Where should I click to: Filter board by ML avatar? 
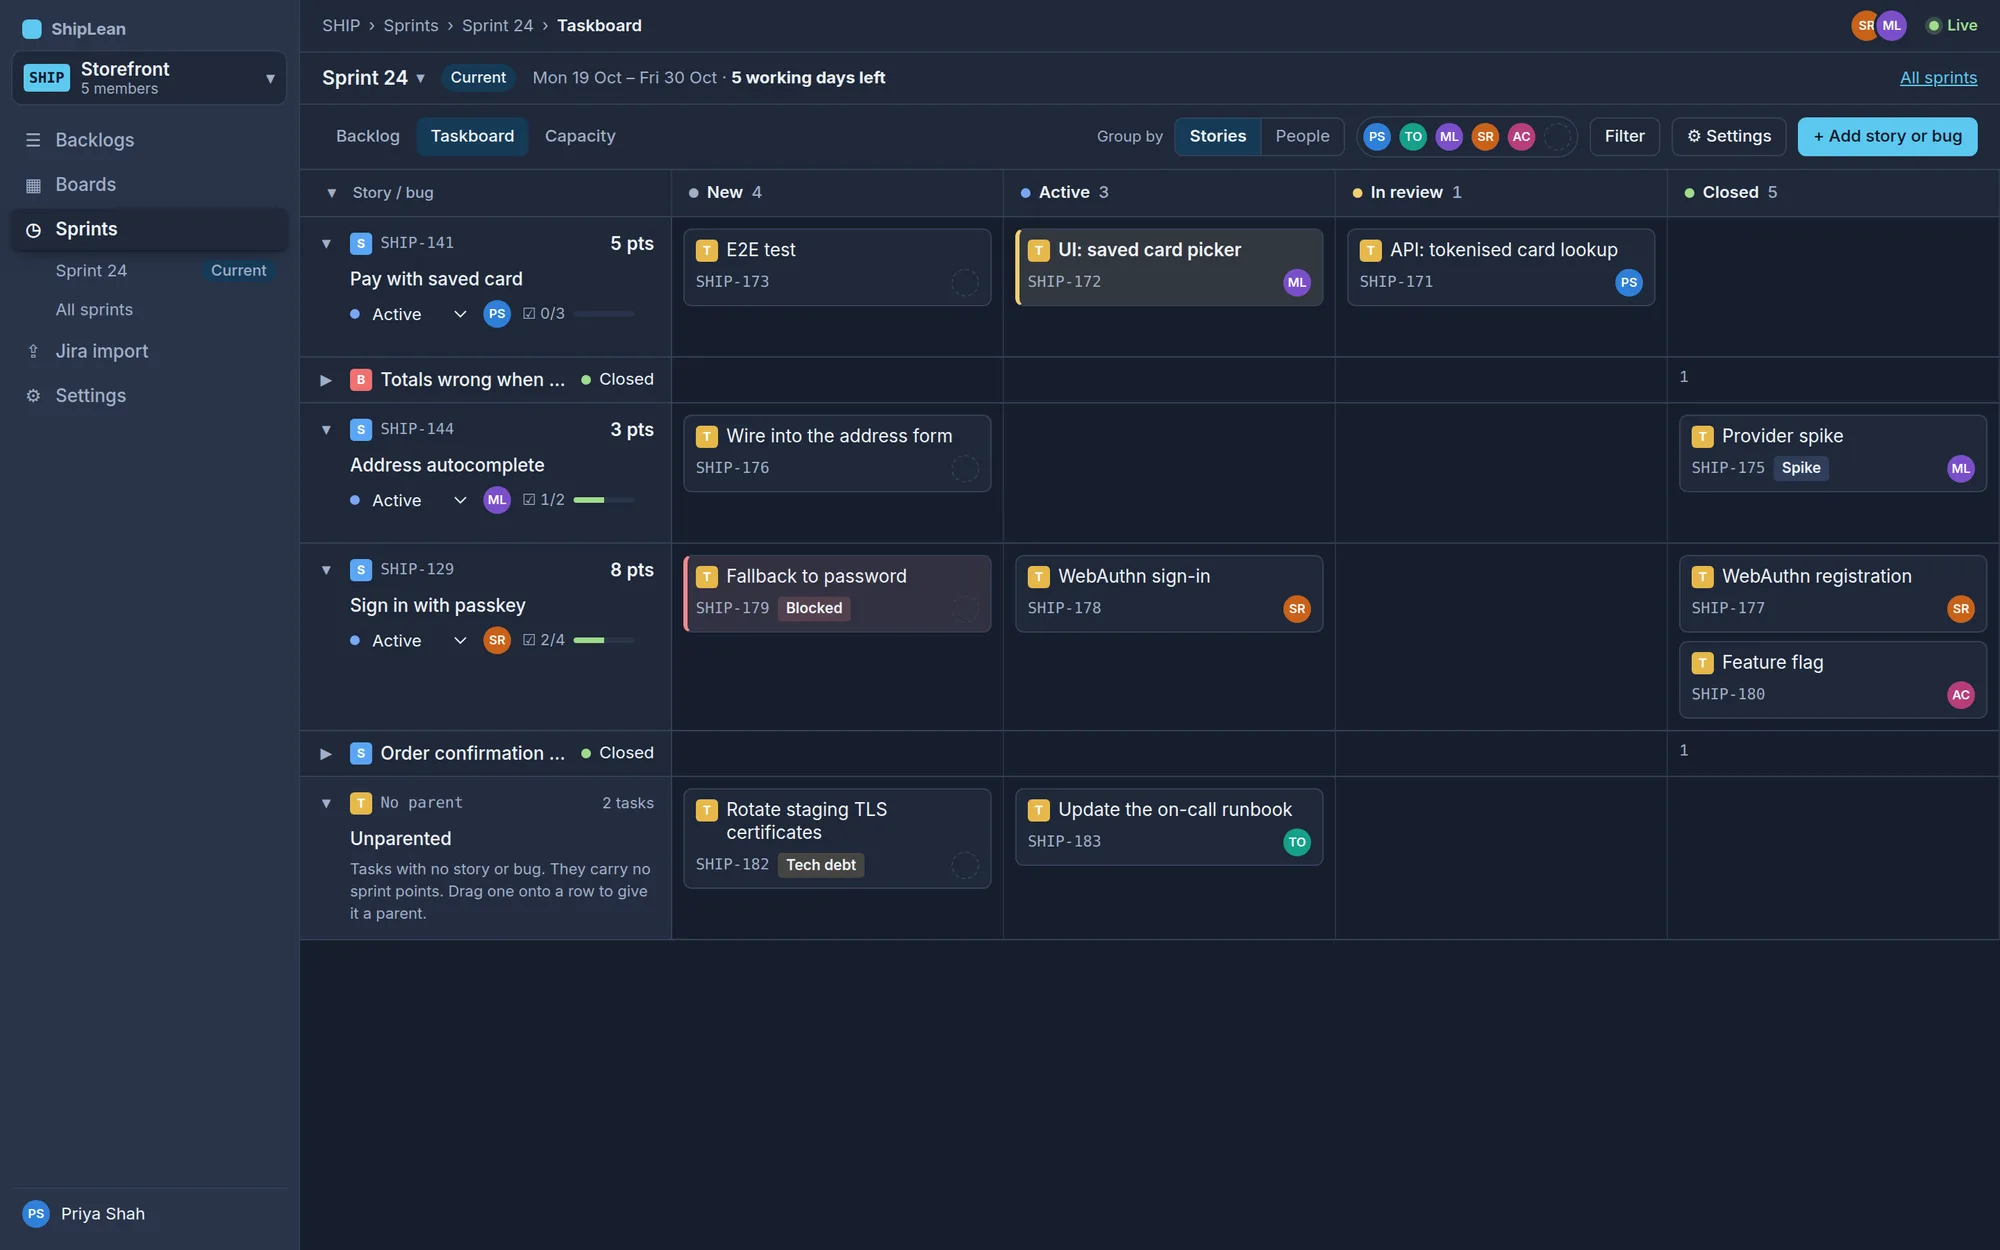[x=1449, y=136]
